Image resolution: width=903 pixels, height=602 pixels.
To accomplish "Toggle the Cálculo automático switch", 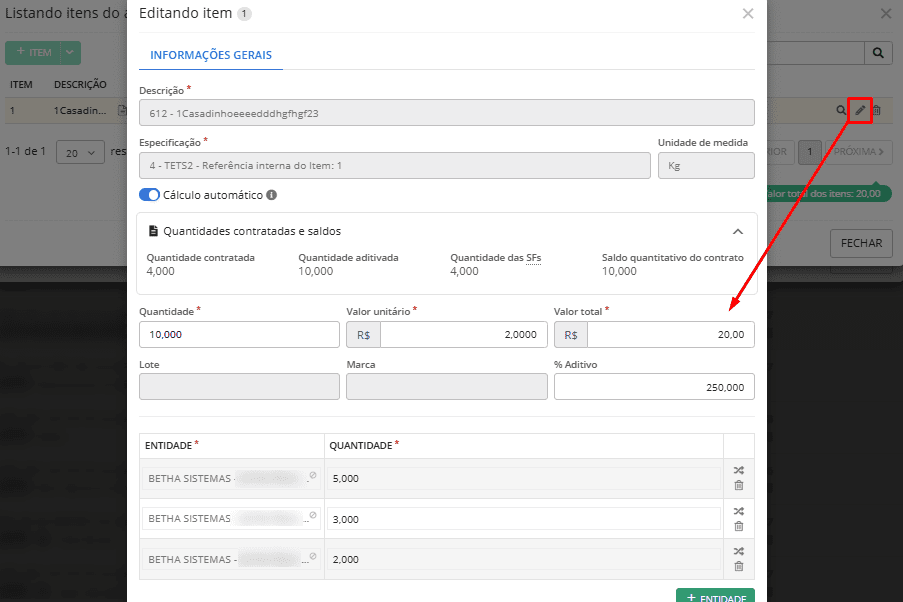I will [x=150, y=195].
